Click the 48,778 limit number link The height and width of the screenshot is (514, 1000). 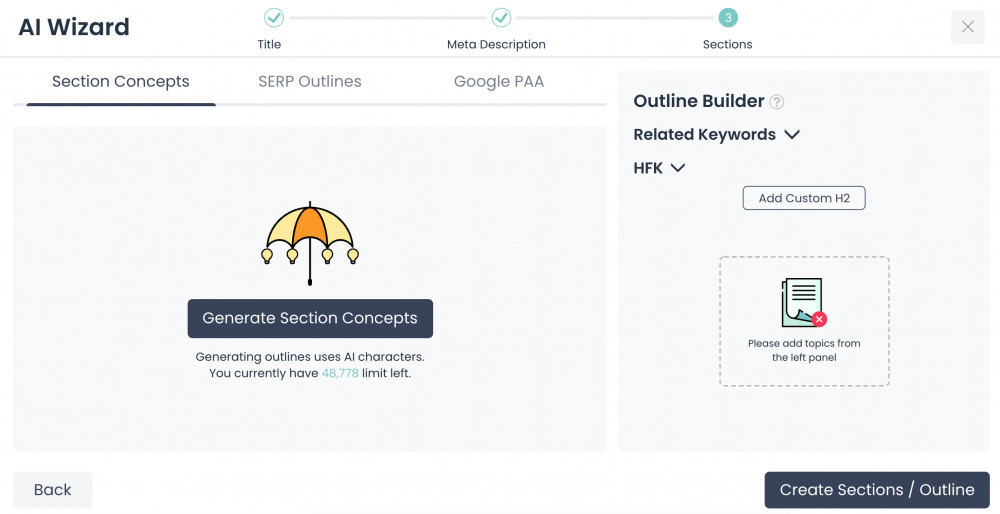(x=340, y=373)
